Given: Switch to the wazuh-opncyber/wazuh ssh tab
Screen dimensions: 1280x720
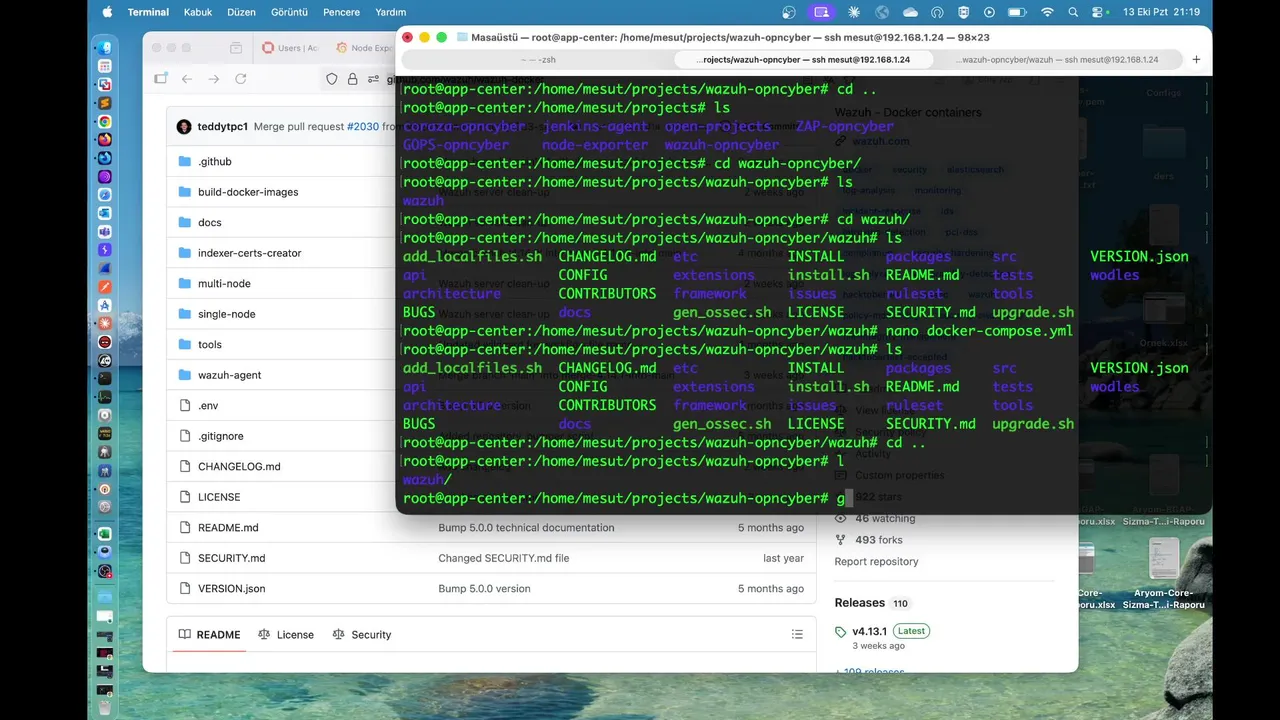Looking at the screenshot, I should coord(1057,60).
